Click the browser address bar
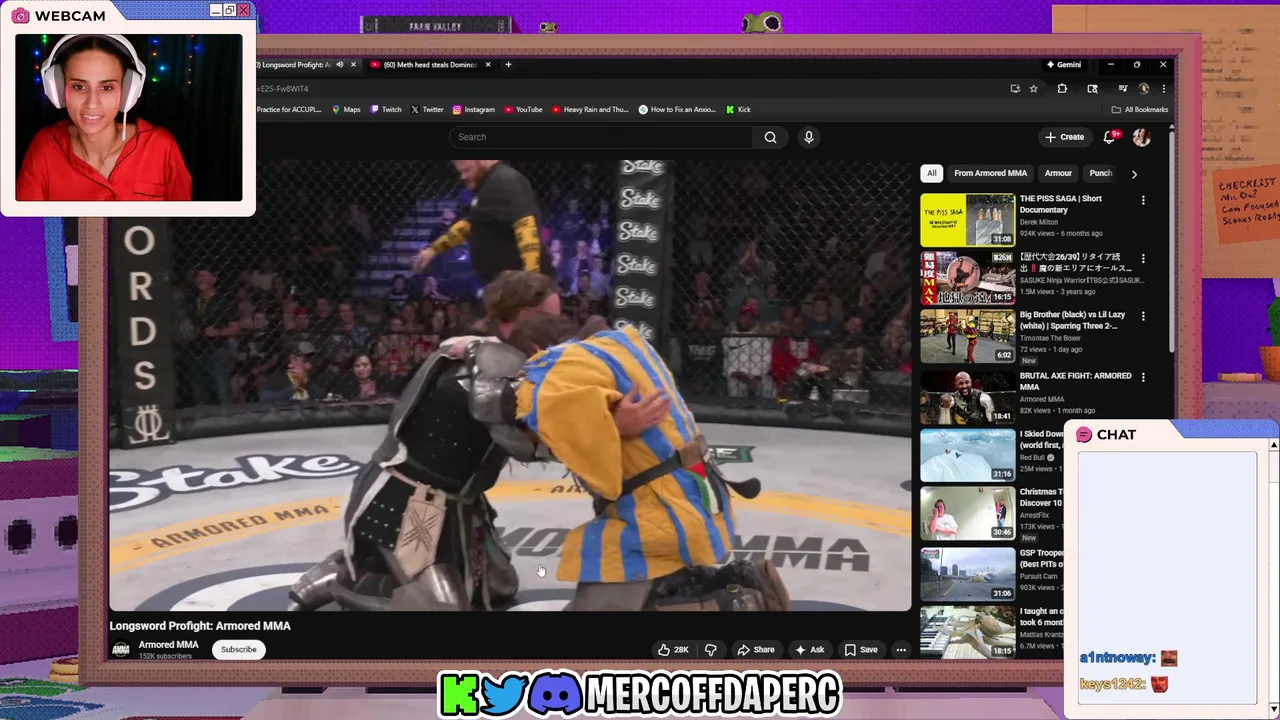Screen dimensions: 1280x720 (x=630, y=89)
